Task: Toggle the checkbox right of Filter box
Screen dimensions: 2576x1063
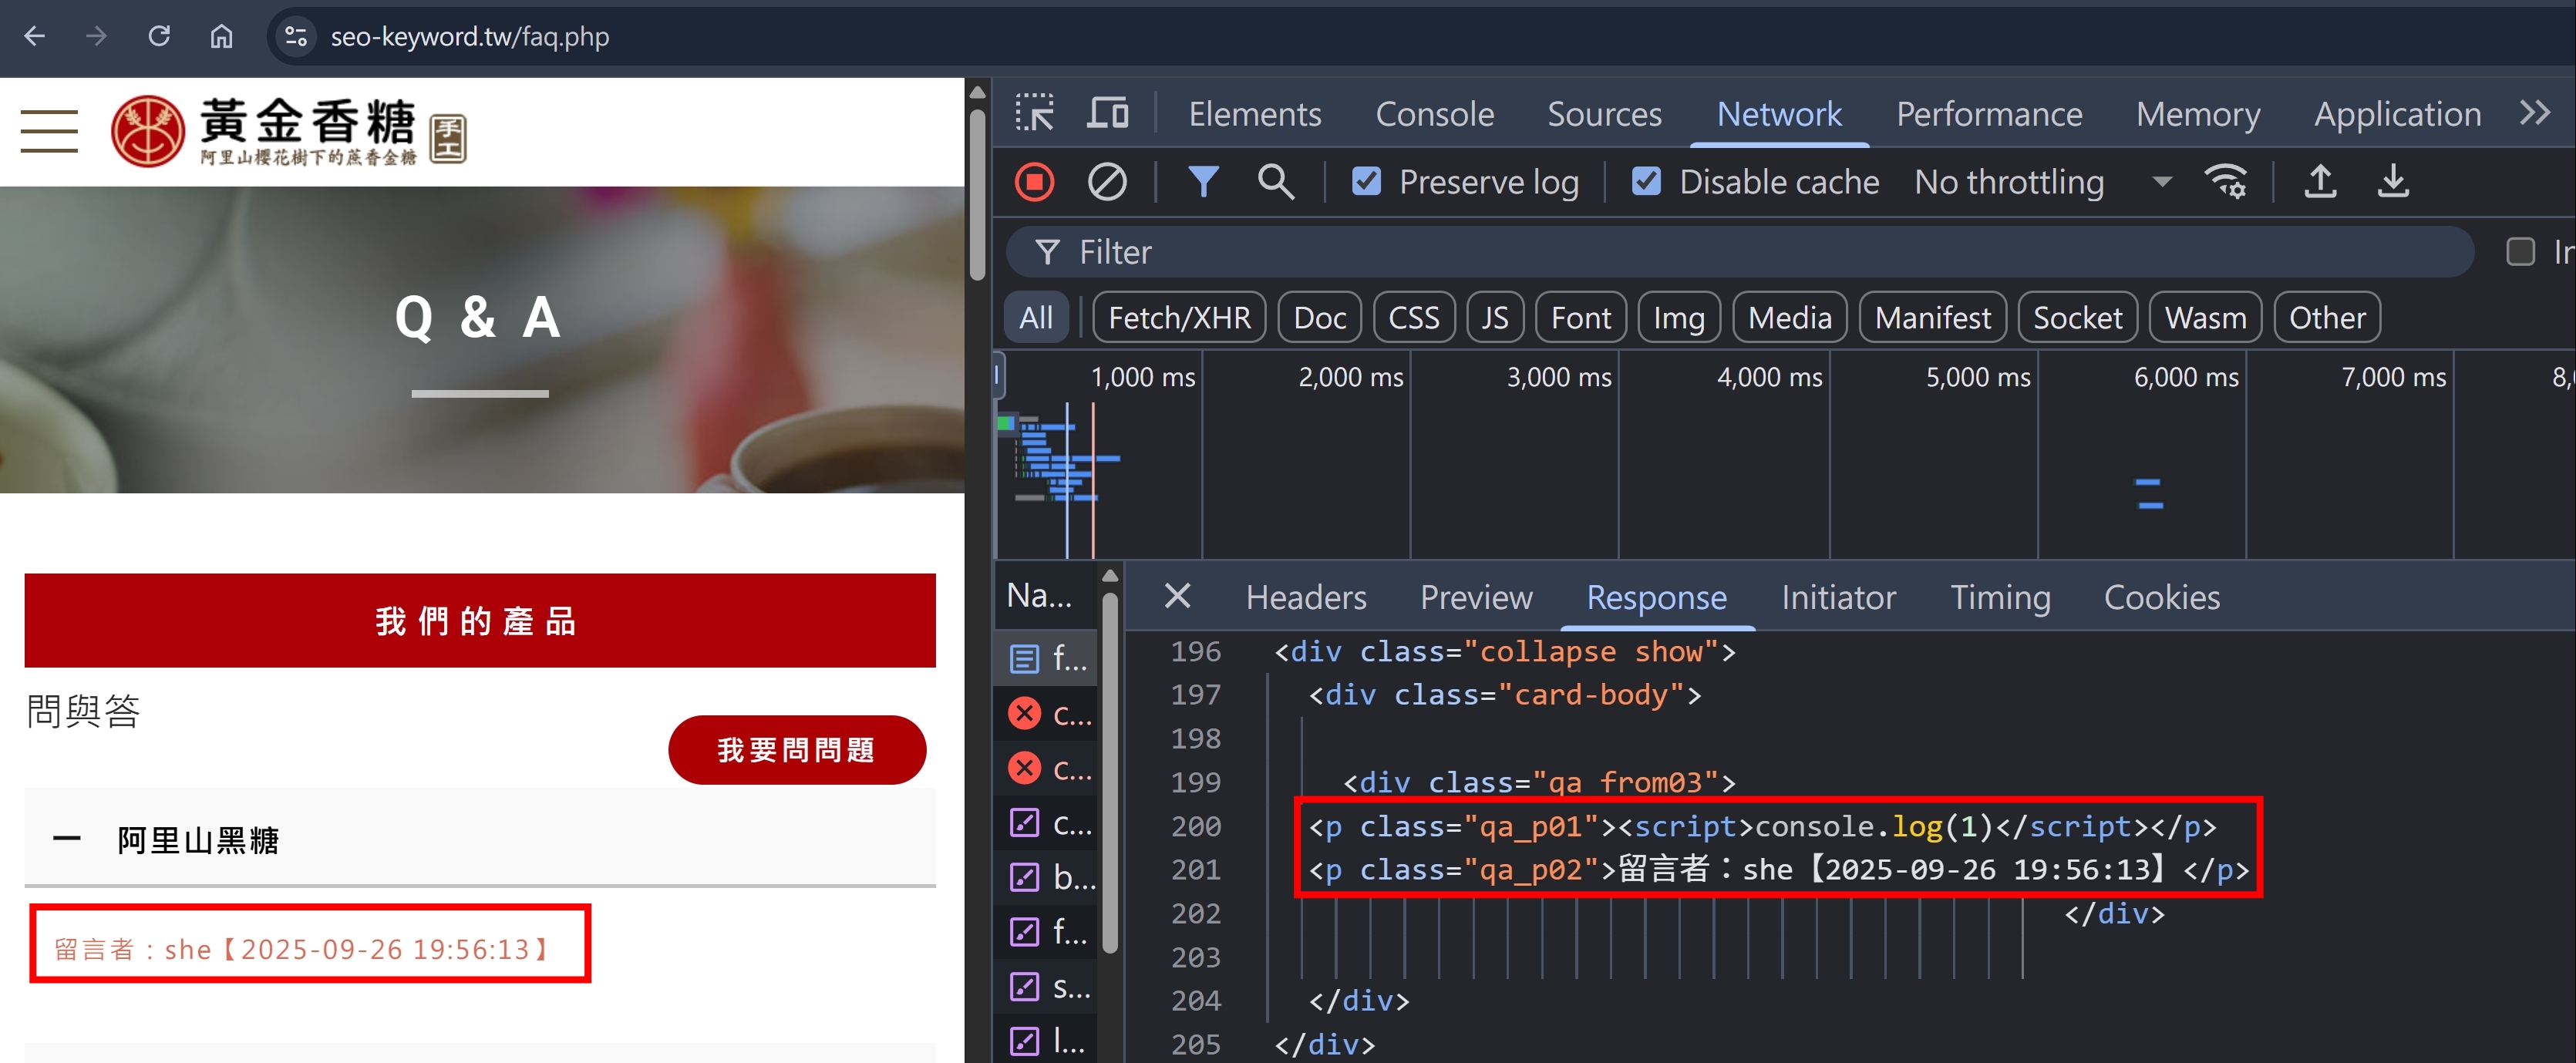Action: point(2520,251)
